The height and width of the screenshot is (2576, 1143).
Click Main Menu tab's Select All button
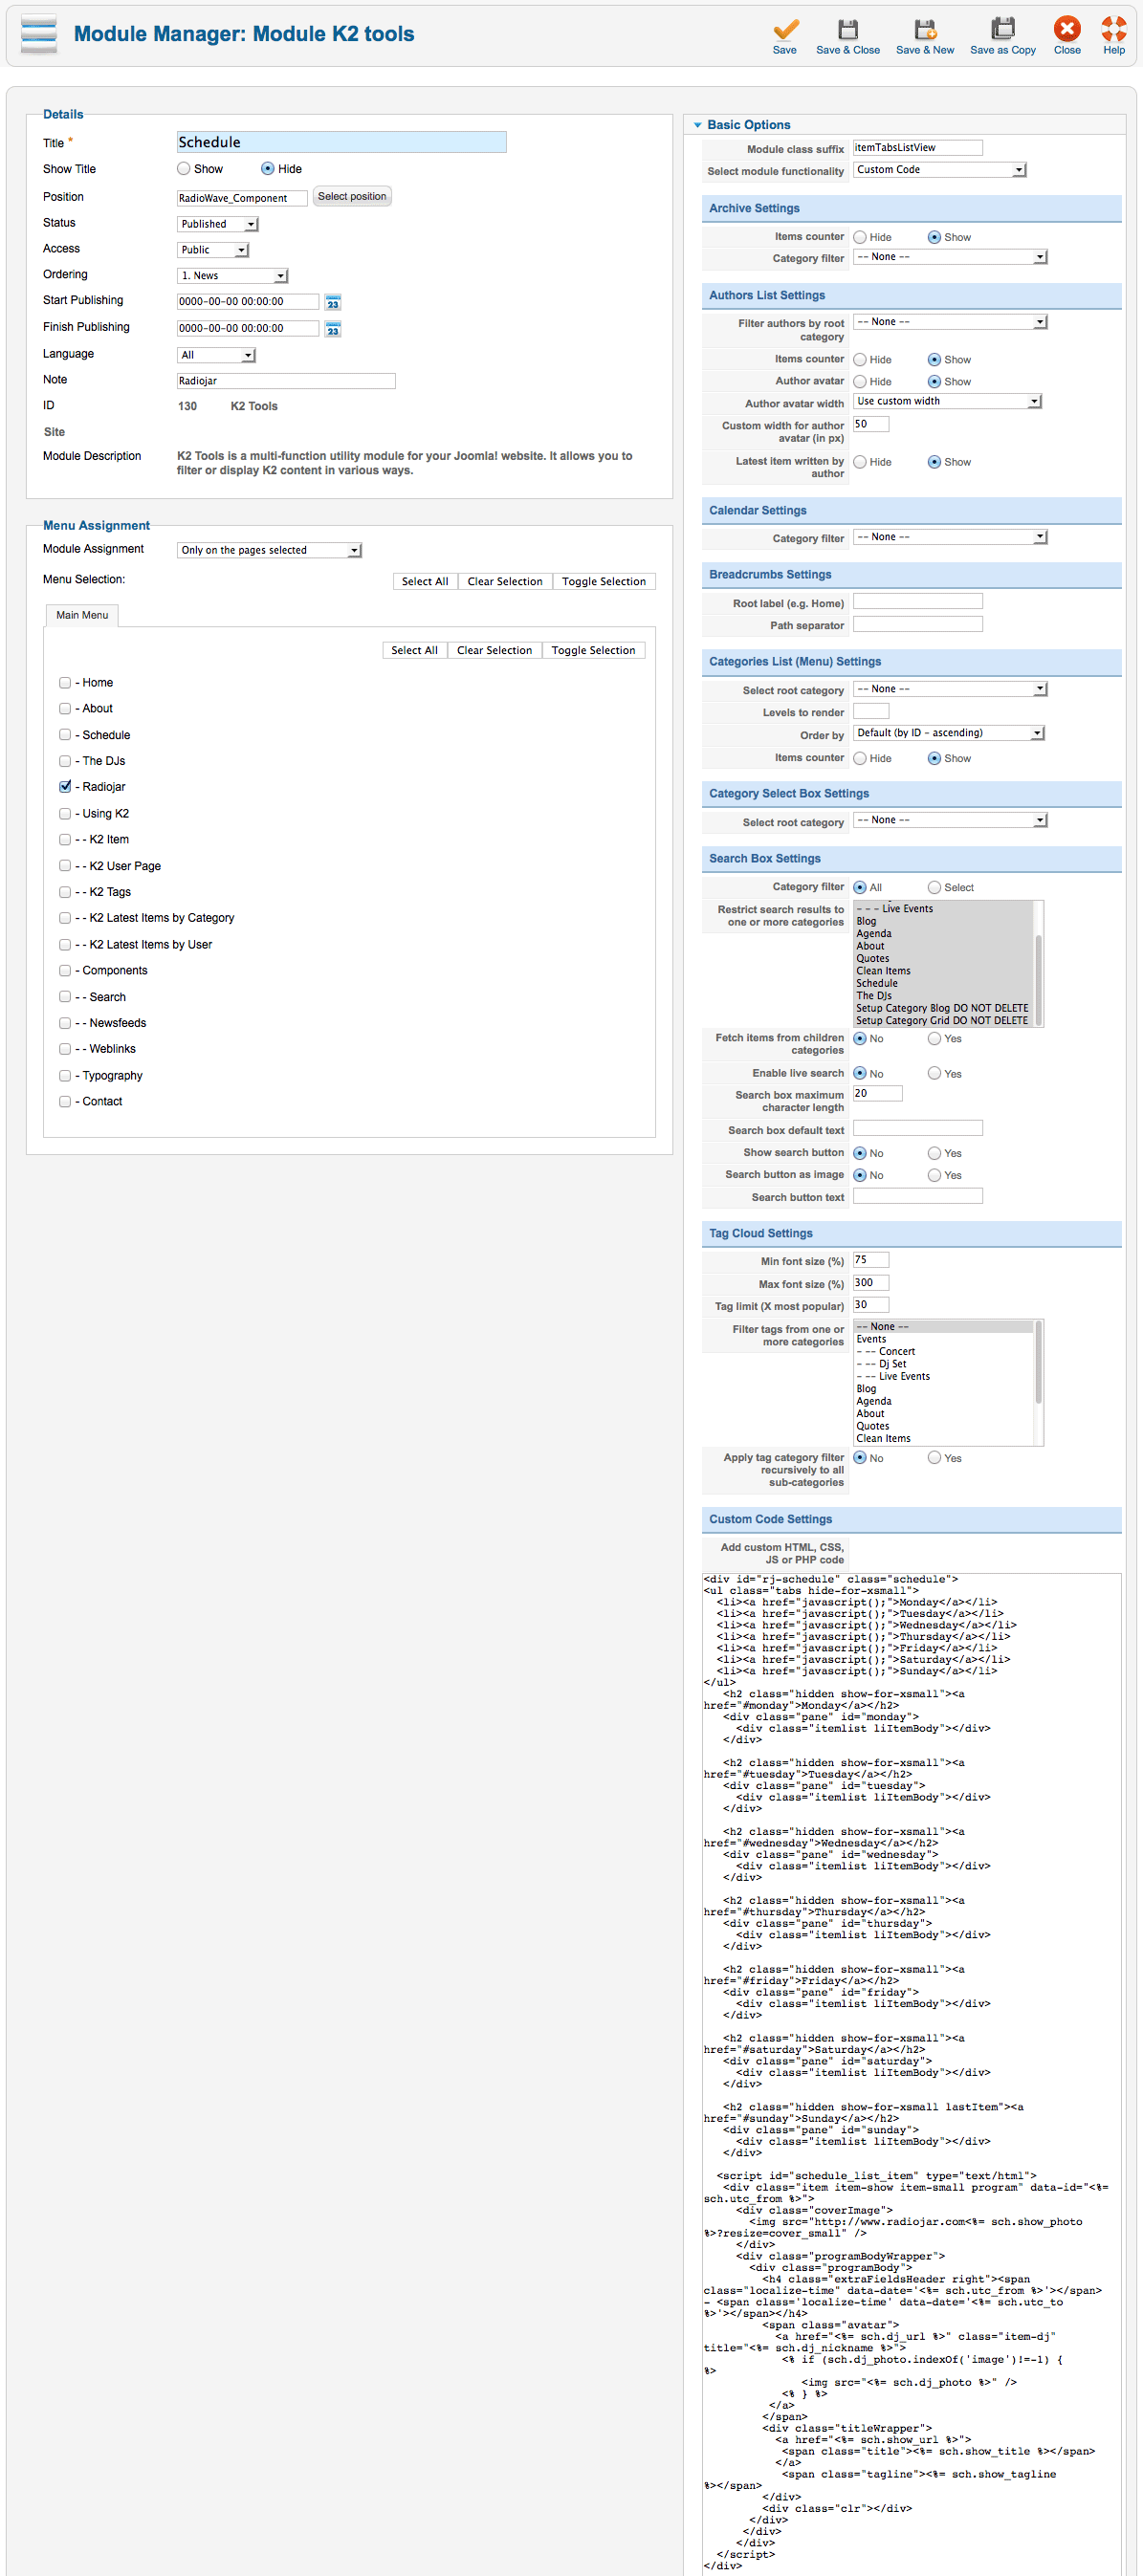[x=415, y=651]
